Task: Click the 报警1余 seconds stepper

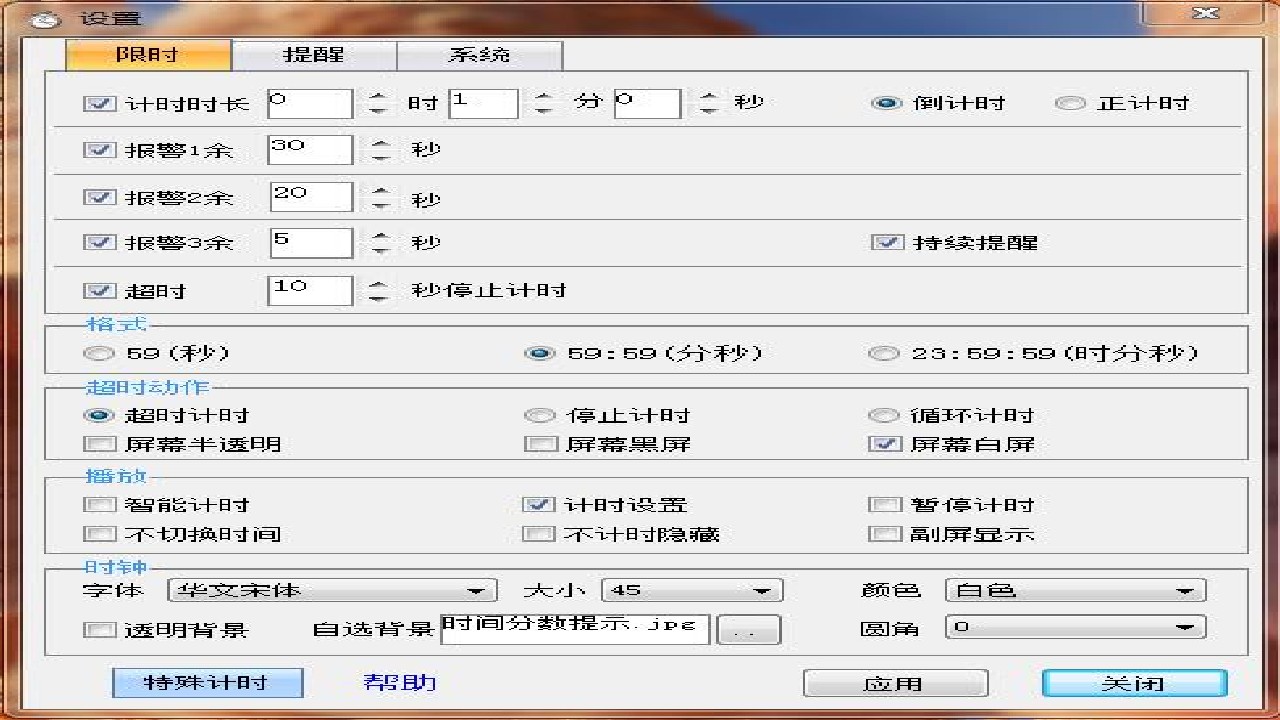Action: tap(379, 150)
